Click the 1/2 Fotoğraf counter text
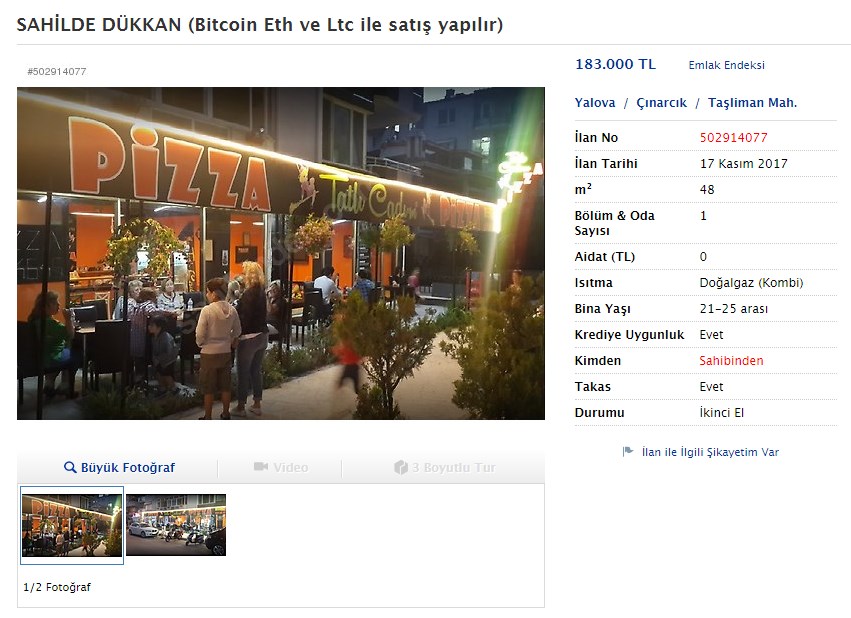 pyautogui.click(x=57, y=587)
